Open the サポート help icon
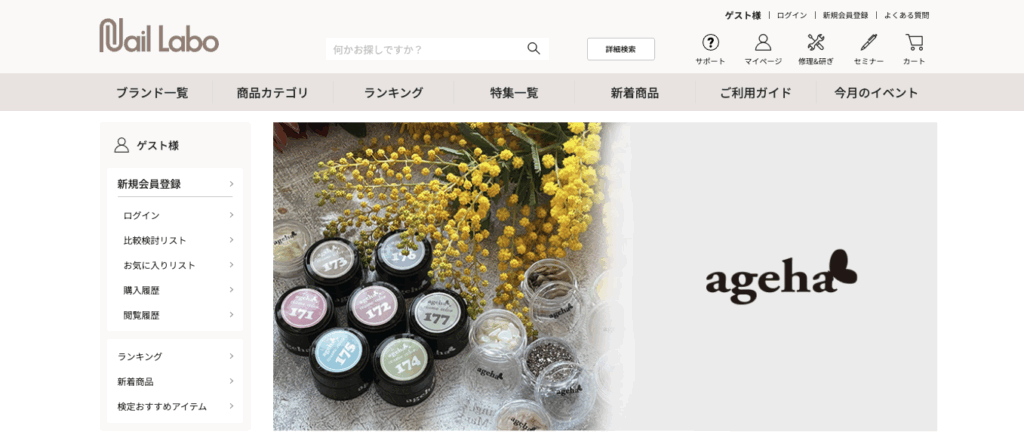 click(710, 42)
